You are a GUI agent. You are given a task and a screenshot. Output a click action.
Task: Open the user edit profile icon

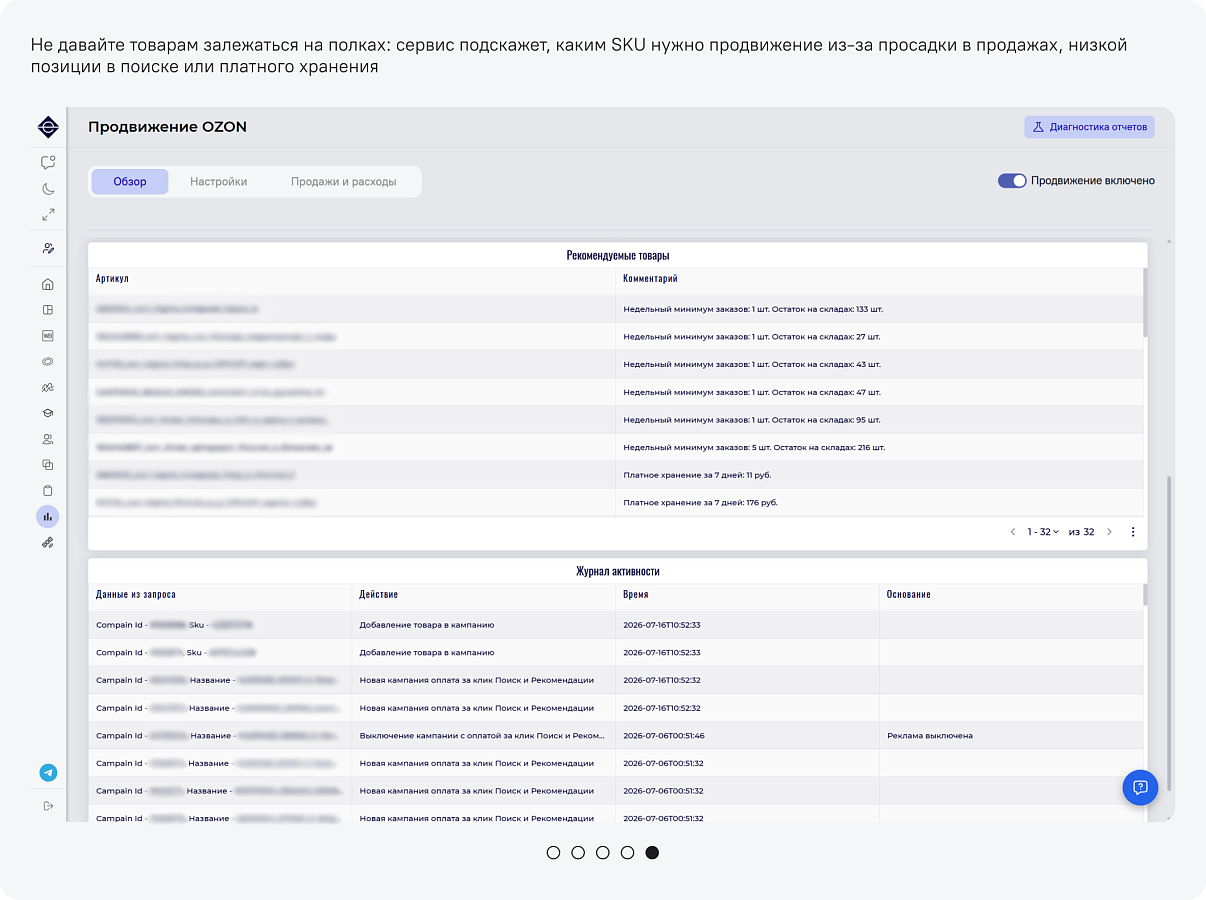[x=48, y=248]
